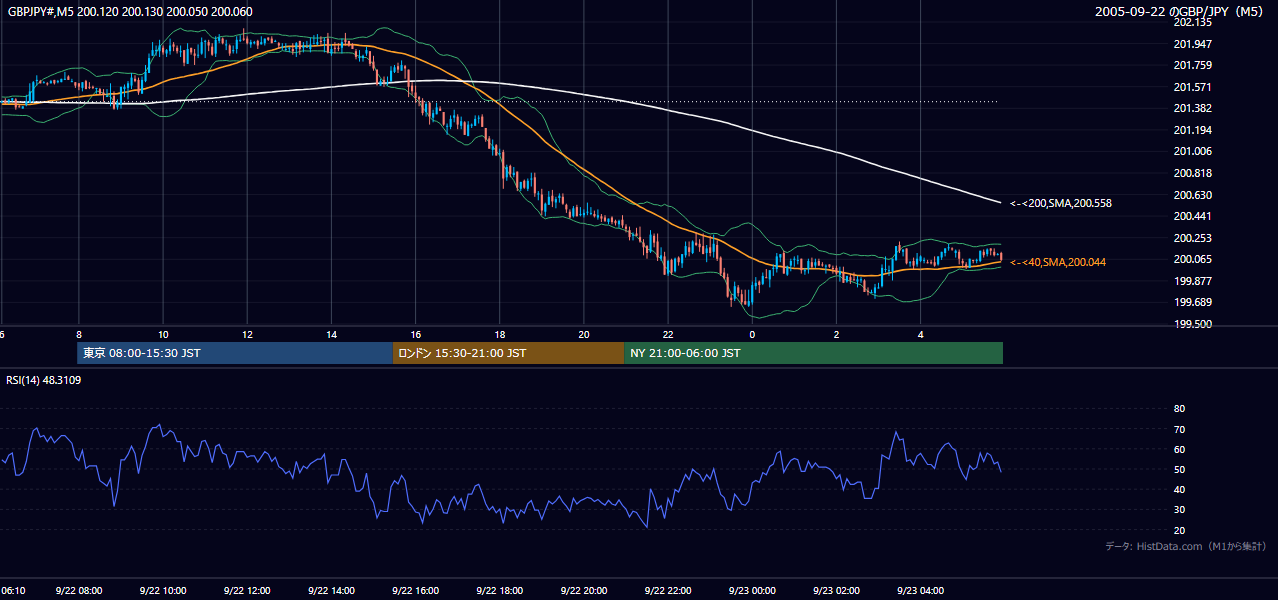The width and height of the screenshot is (1278, 600).
Task: Click the 06:10 bottom time label
Action: point(13,591)
